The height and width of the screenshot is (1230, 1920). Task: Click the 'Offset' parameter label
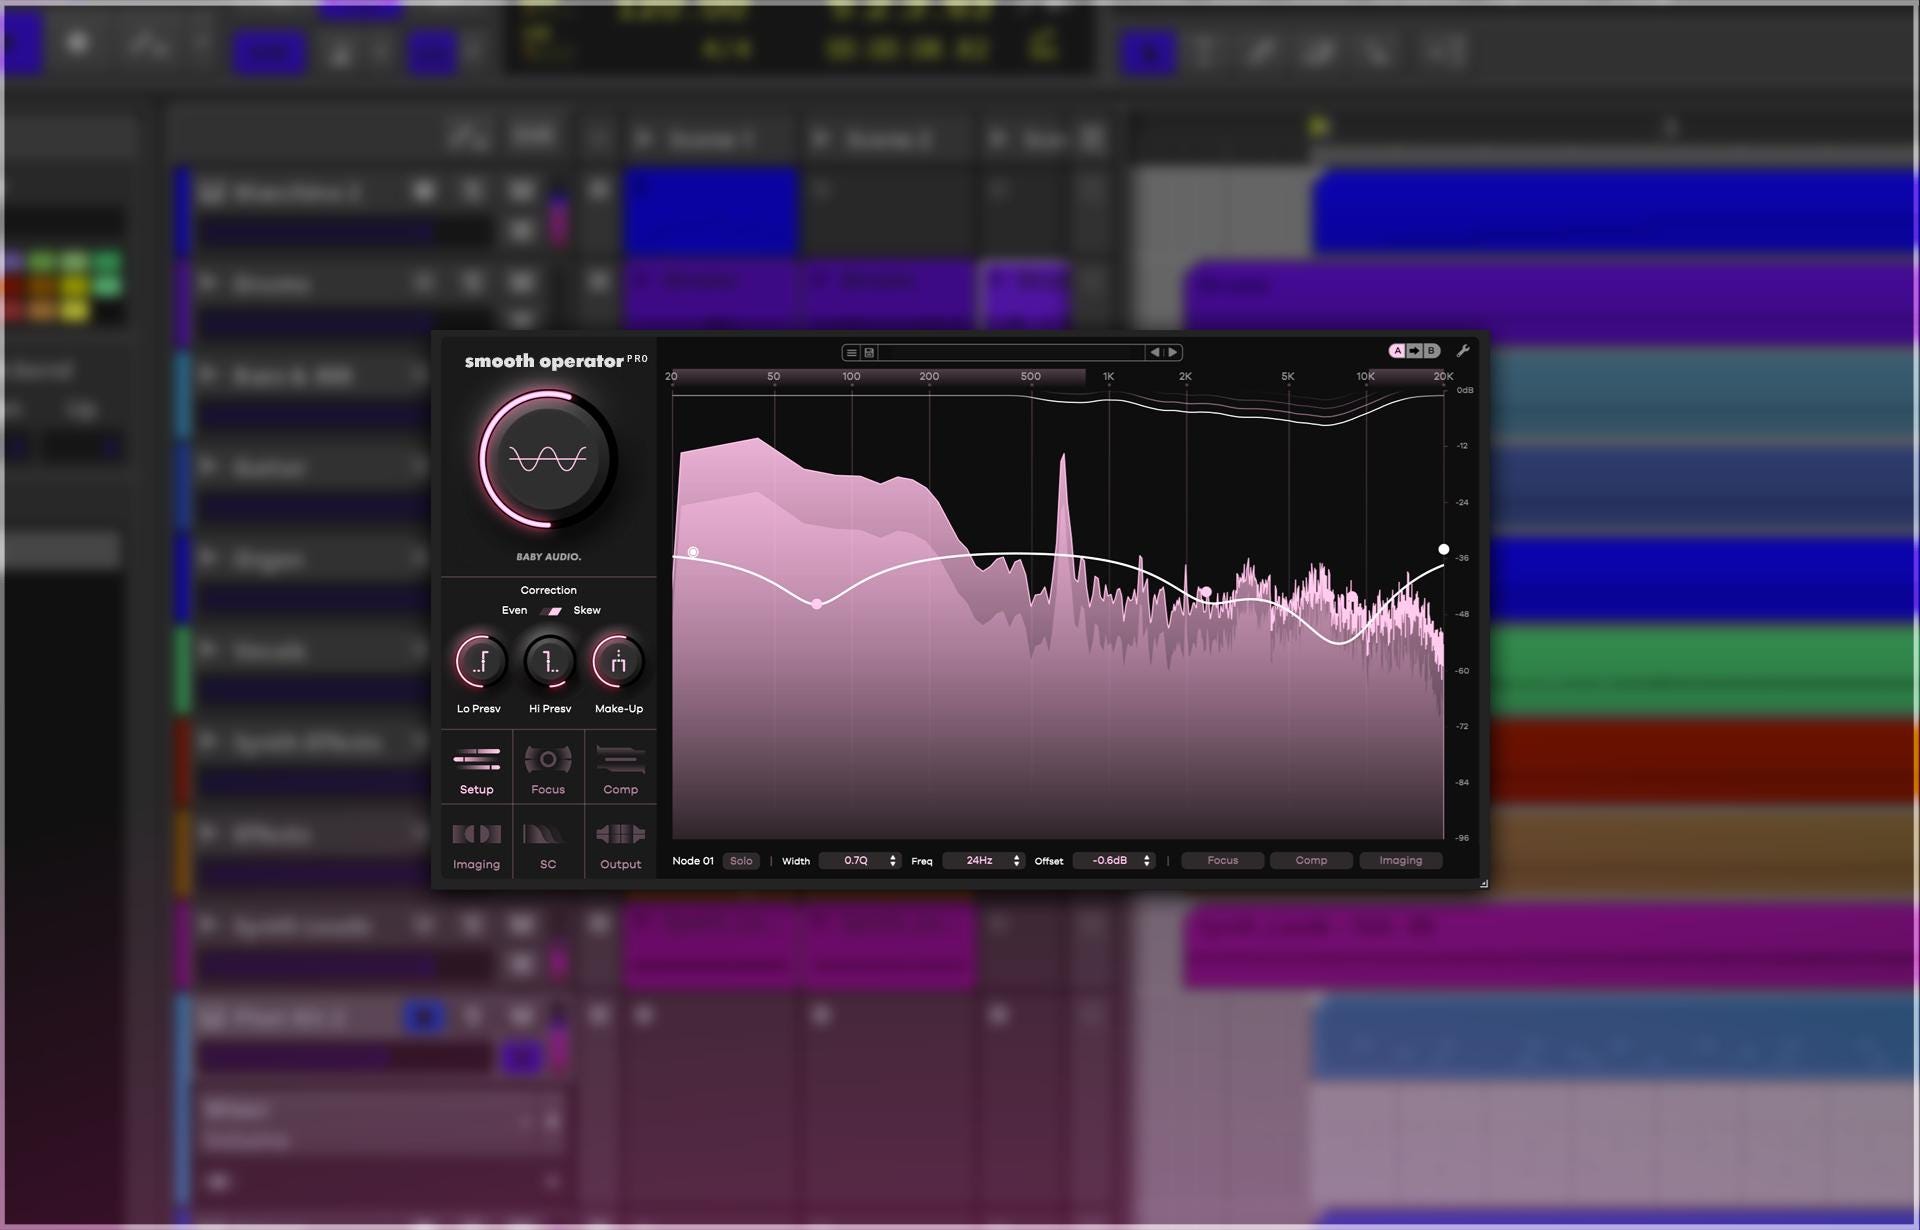point(1049,861)
